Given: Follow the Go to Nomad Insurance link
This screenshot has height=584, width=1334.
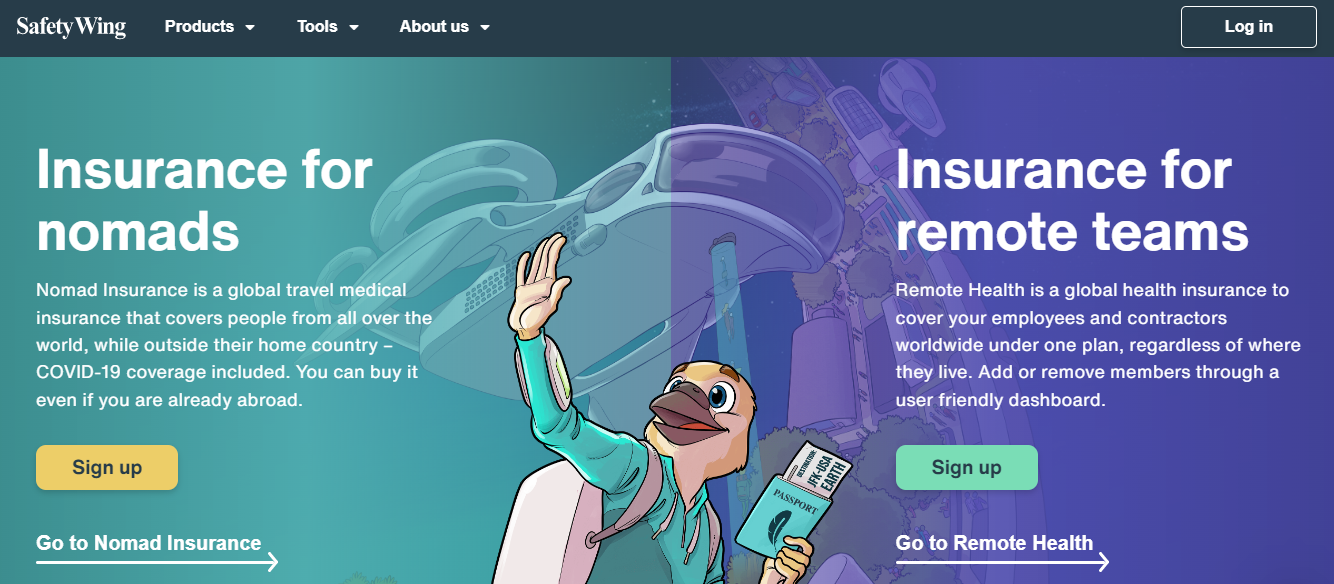Looking at the screenshot, I should click(149, 543).
